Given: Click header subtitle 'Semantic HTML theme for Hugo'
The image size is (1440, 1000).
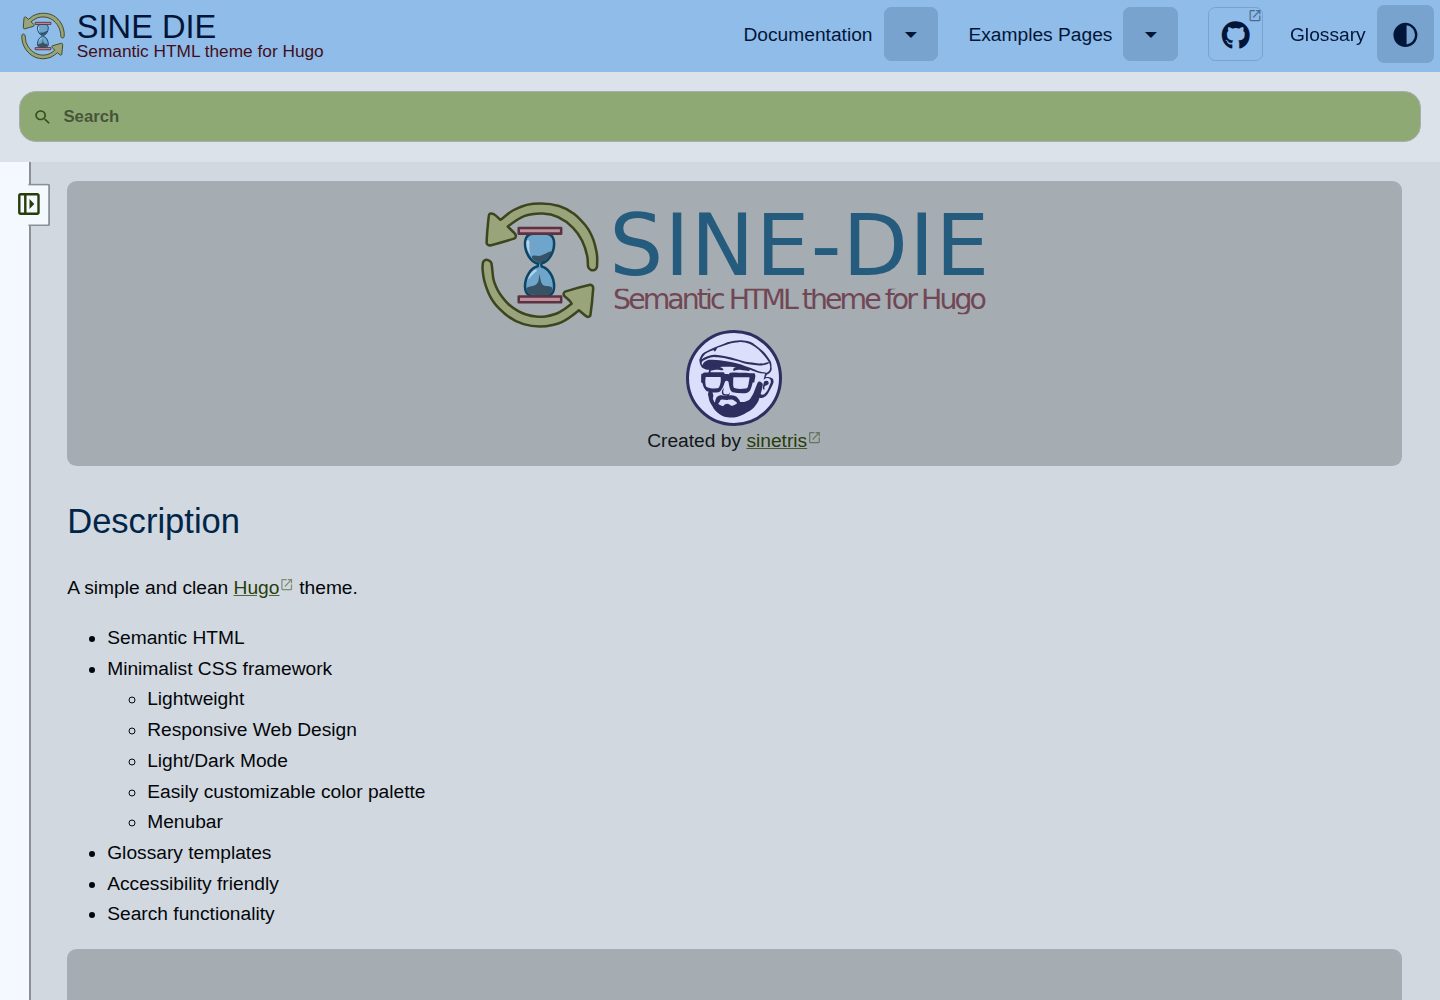Looking at the screenshot, I should coord(200,51).
